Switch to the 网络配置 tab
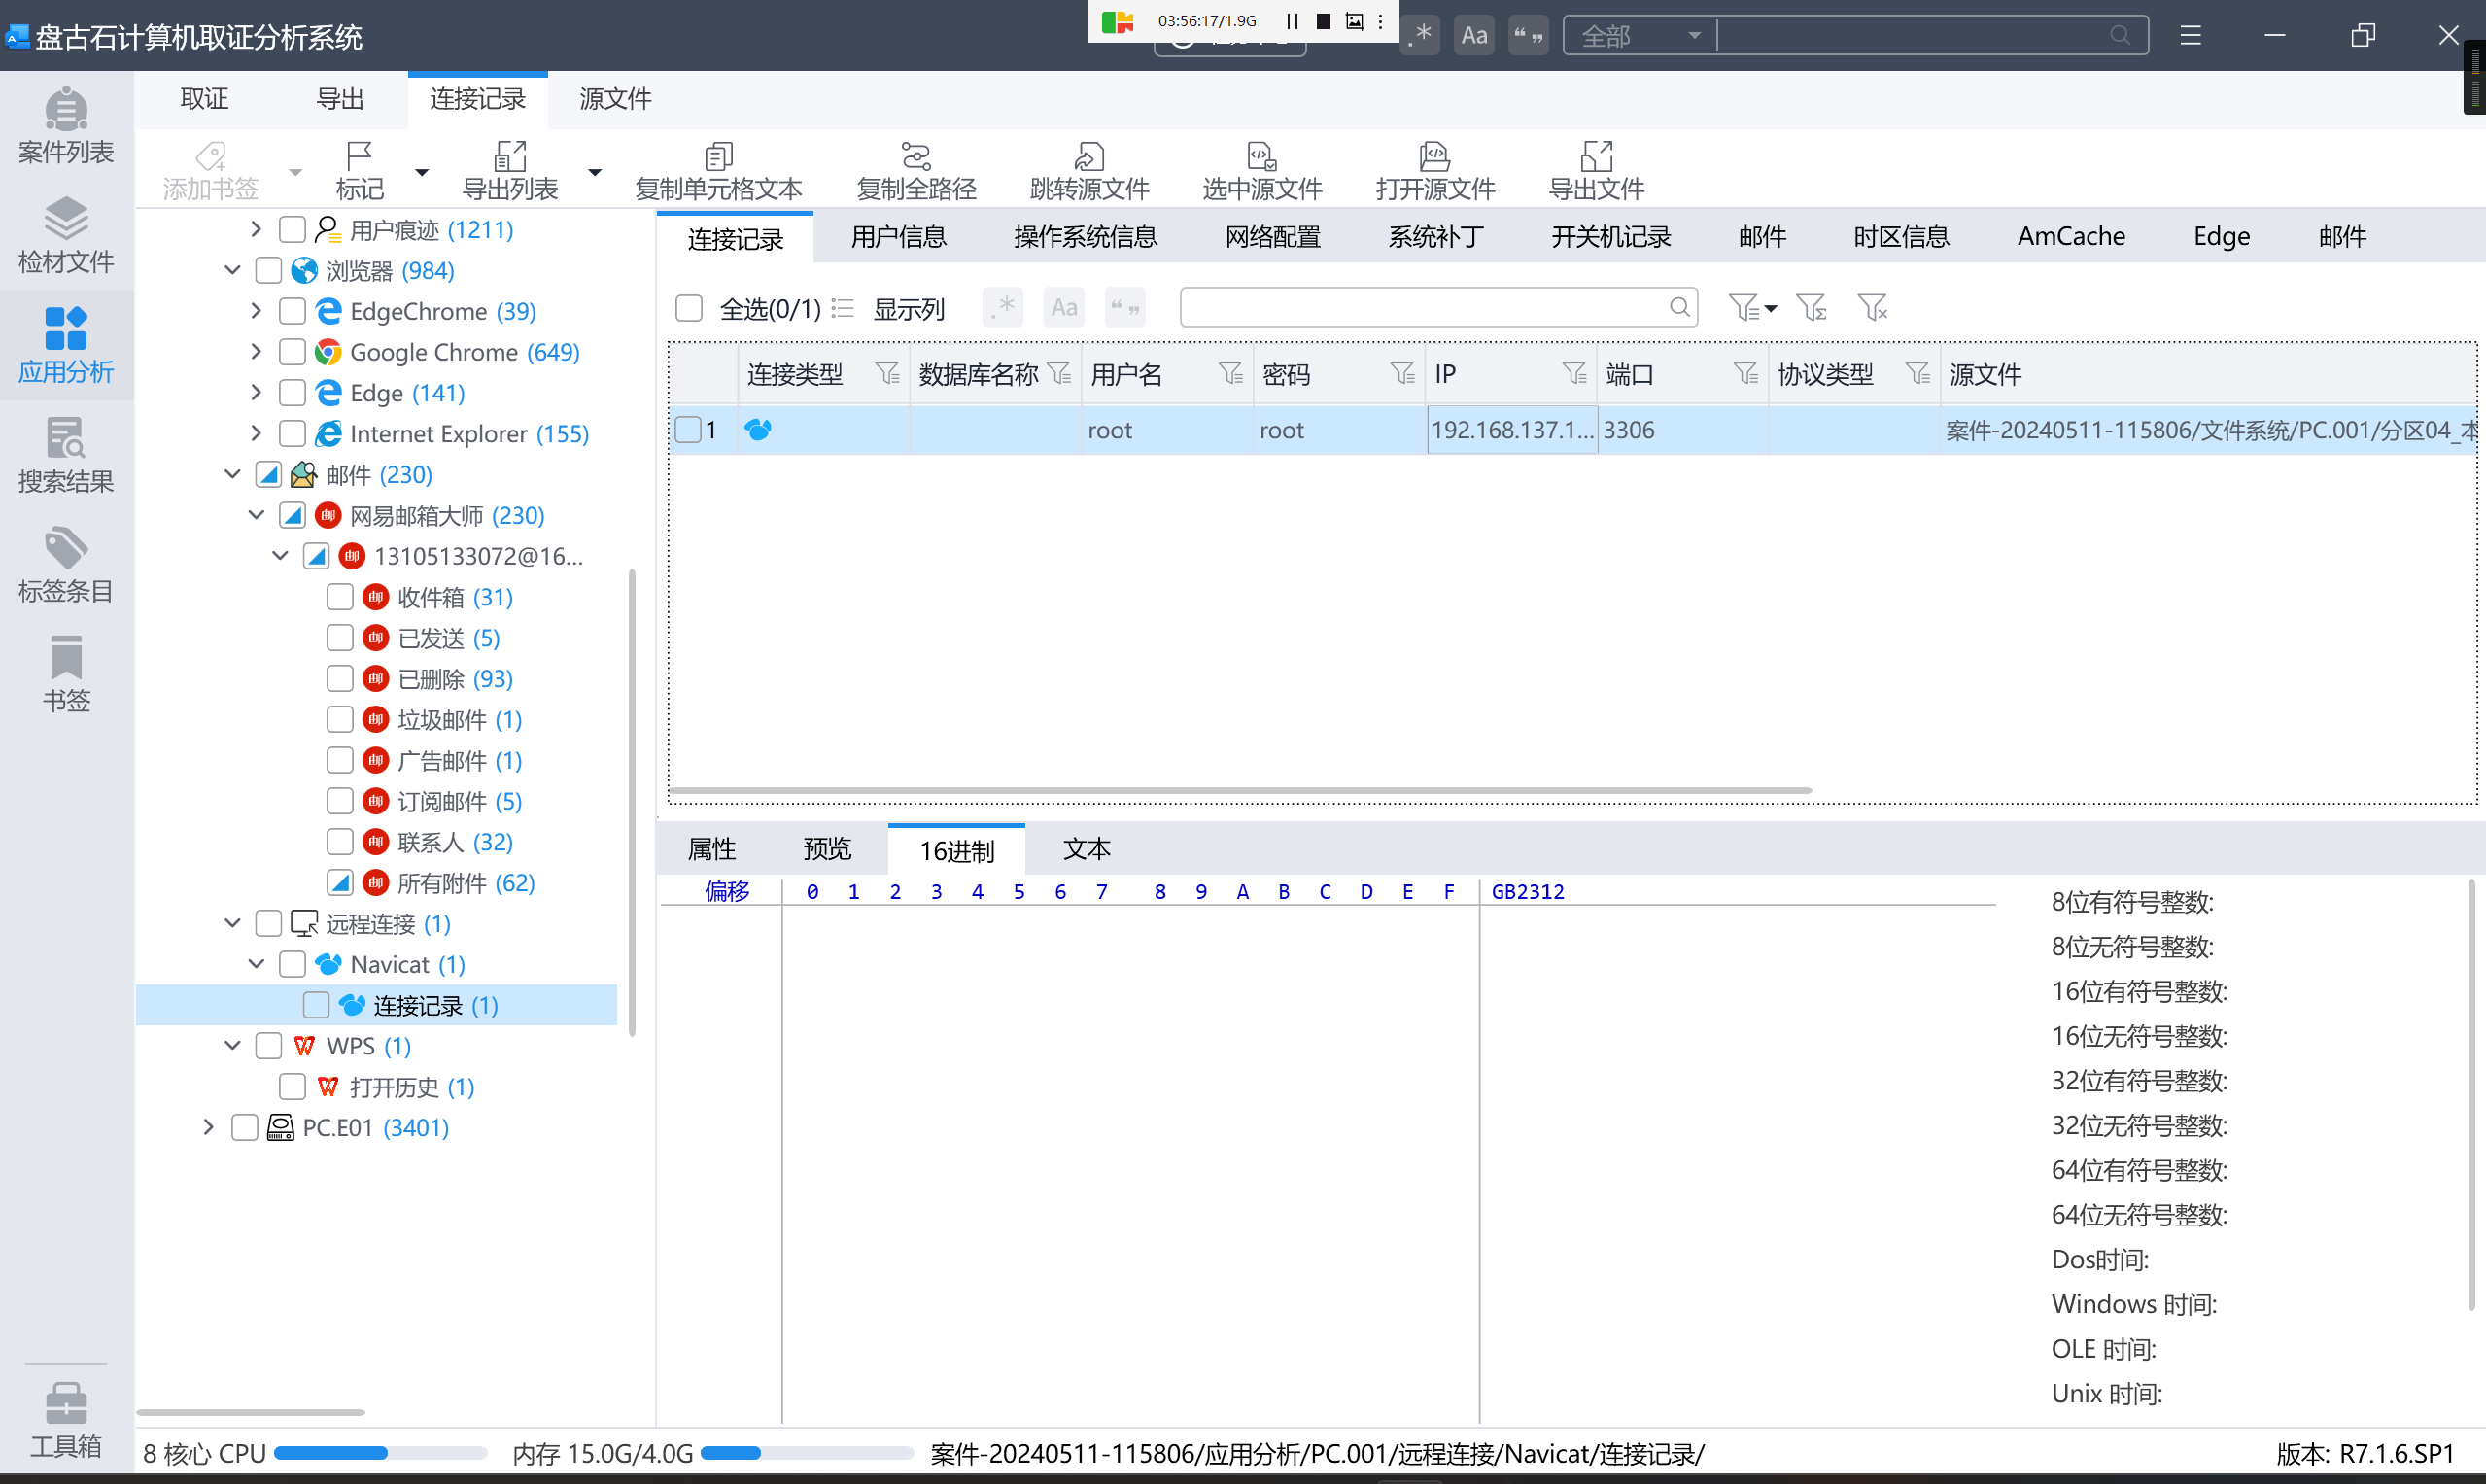This screenshot has height=1484, width=2486. [x=1272, y=237]
